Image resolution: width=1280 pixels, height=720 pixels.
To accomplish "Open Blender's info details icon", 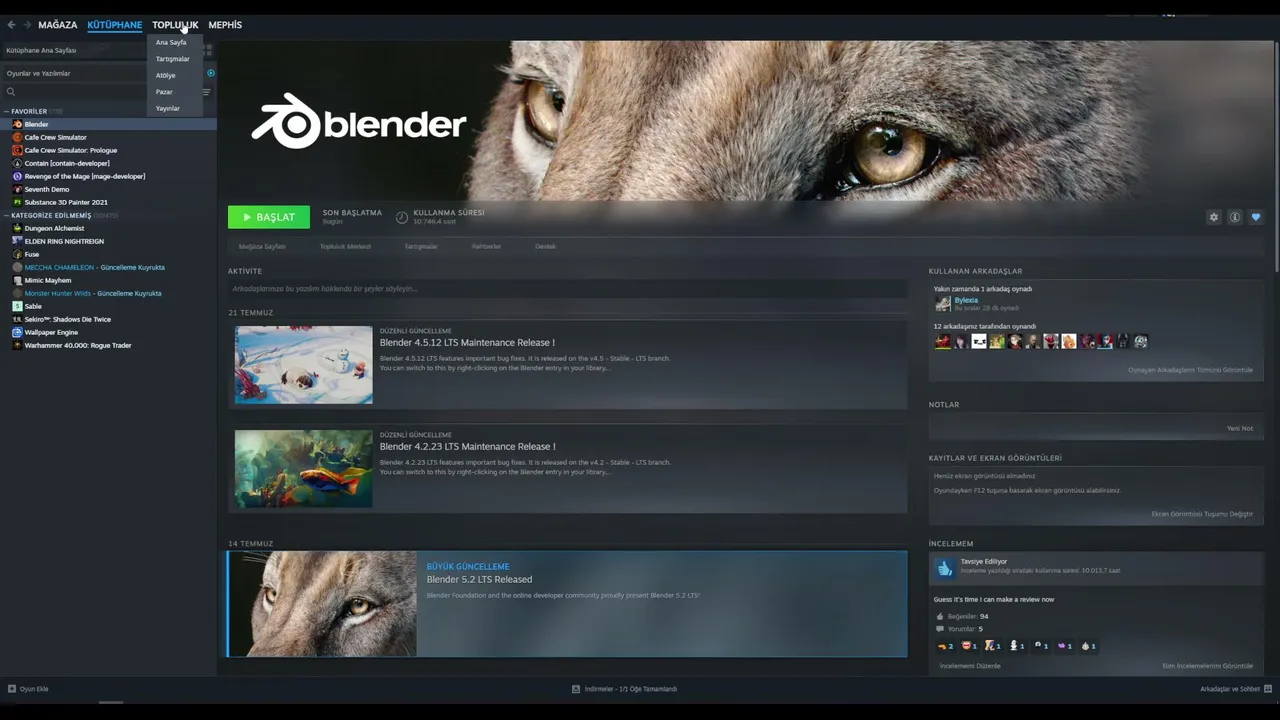I will pyautogui.click(x=1235, y=217).
